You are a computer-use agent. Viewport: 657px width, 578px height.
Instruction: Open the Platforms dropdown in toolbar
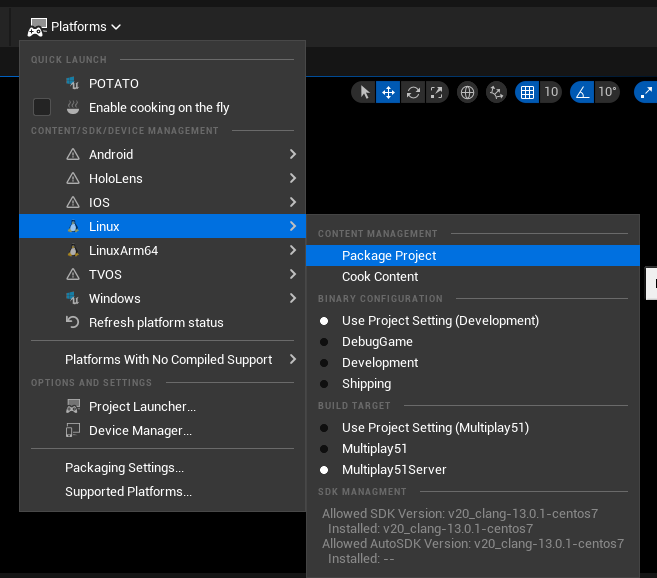tap(75, 27)
